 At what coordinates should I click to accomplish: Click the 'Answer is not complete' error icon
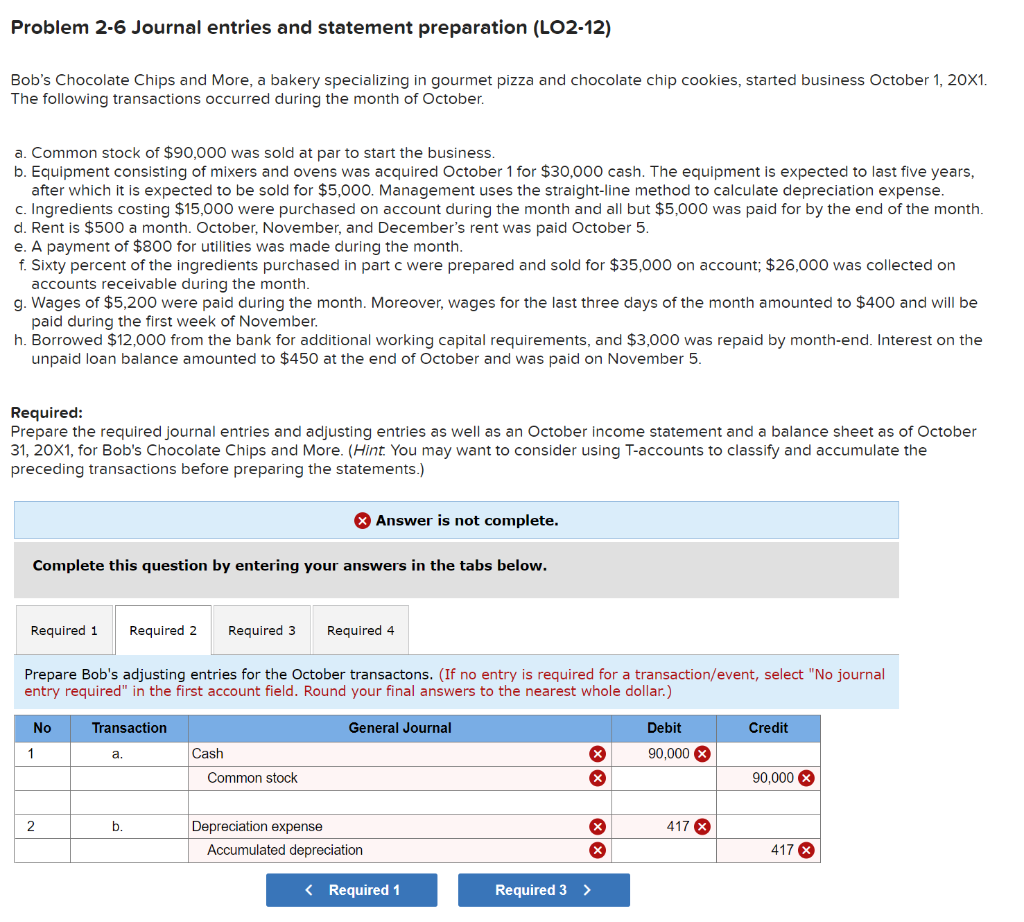[362, 520]
